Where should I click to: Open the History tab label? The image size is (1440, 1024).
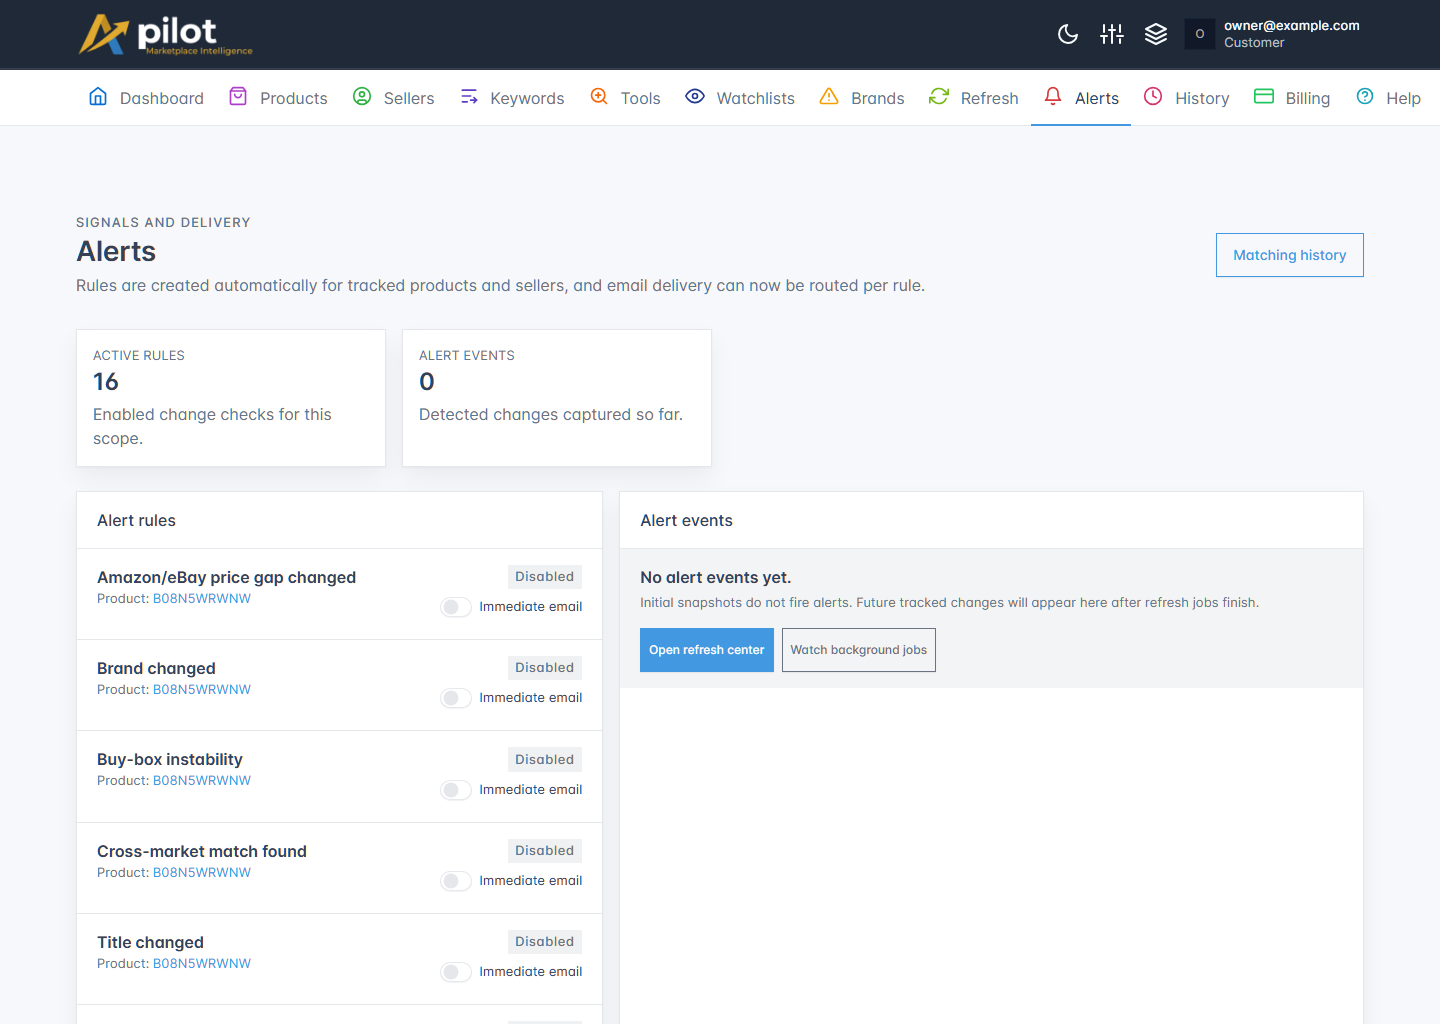1202,98
